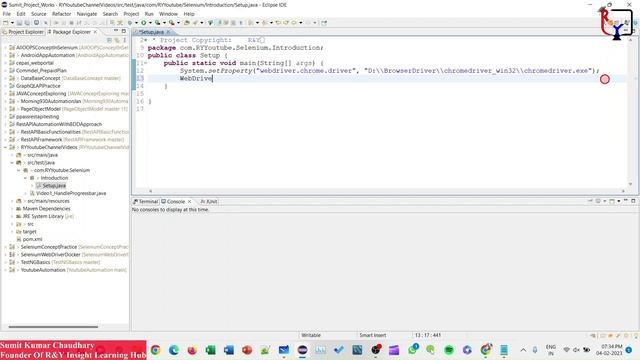Close the Package Explorer tab
The height and width of the screenshot is (360, 640).
(96, 32)
